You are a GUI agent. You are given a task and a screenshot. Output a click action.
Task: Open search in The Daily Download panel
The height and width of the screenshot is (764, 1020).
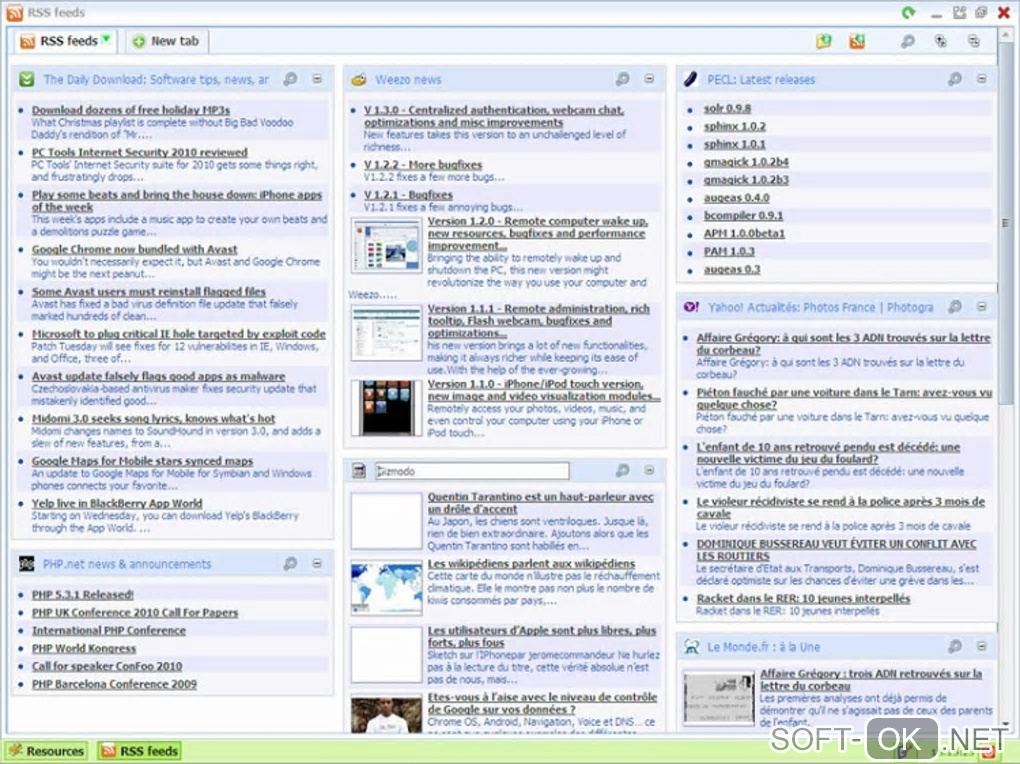tap(290, 79)
